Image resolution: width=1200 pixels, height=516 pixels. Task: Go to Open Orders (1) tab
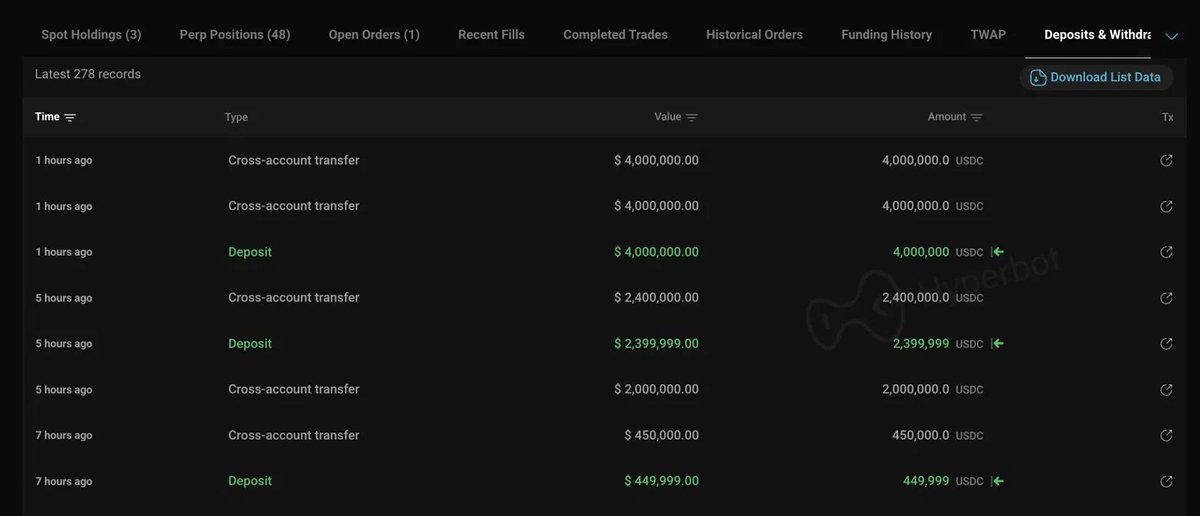[x=374, y=34]
